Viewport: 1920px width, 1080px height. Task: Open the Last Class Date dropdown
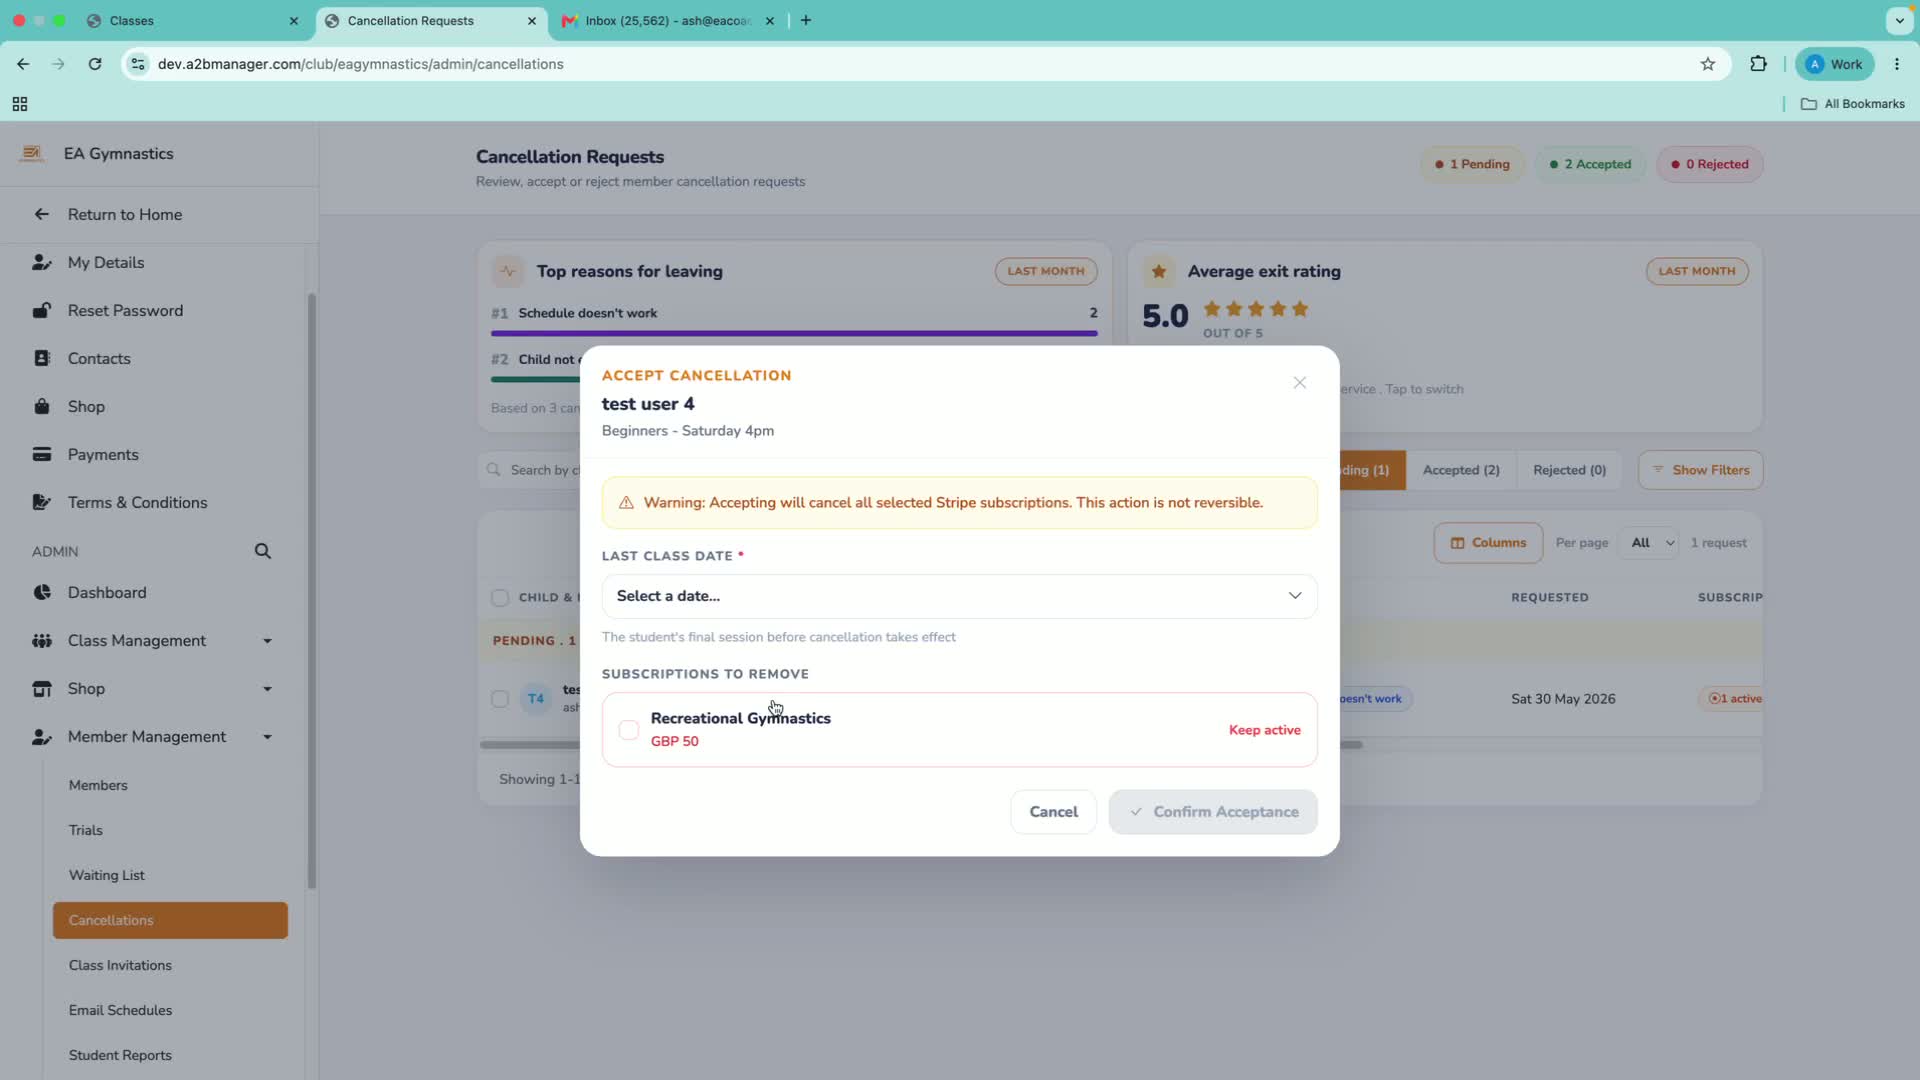click(959, 596)
